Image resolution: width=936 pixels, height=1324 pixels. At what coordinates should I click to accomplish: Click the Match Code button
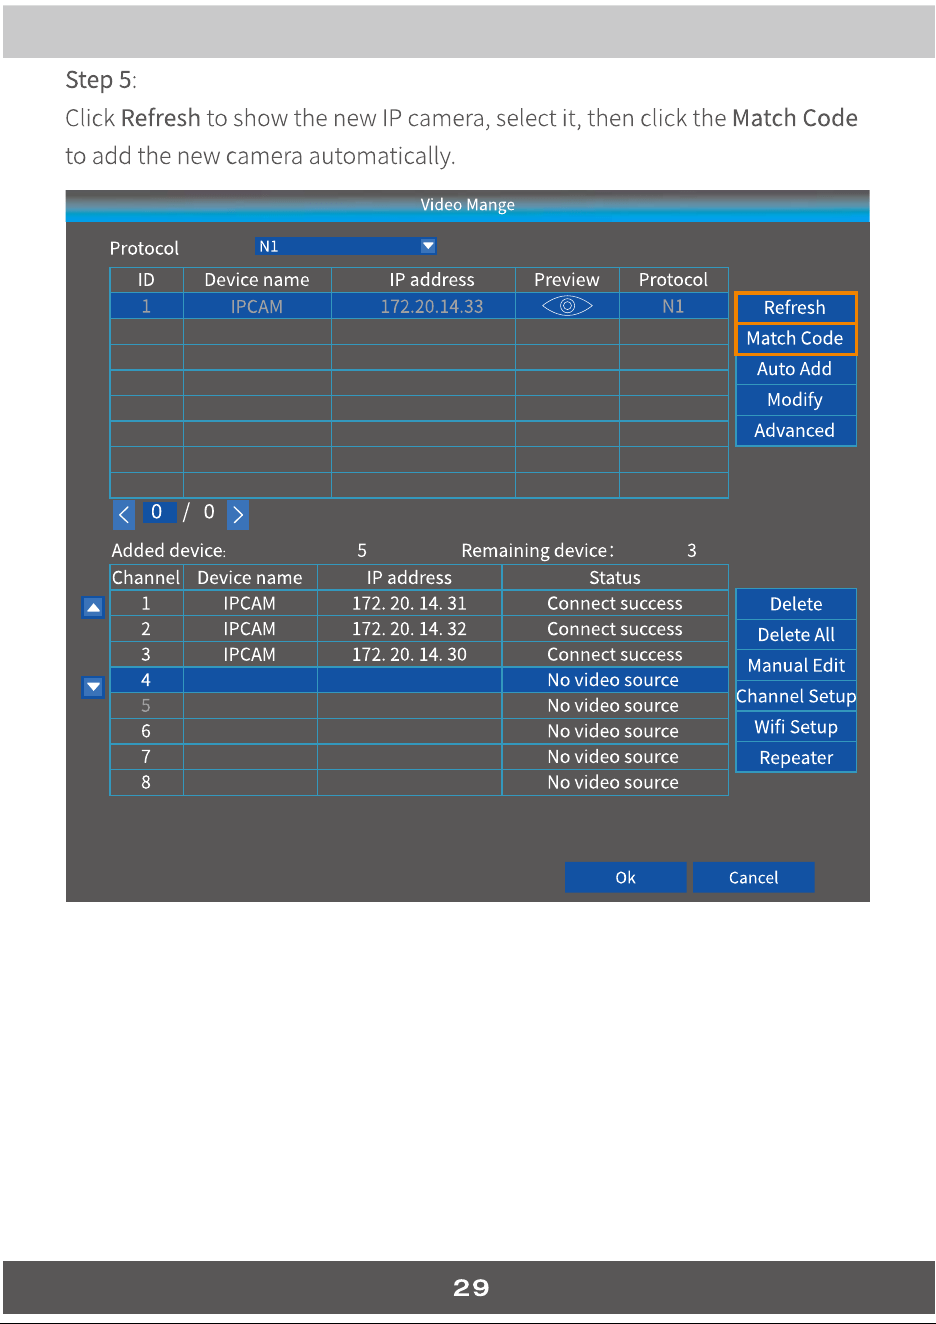(x=795, y=338)
